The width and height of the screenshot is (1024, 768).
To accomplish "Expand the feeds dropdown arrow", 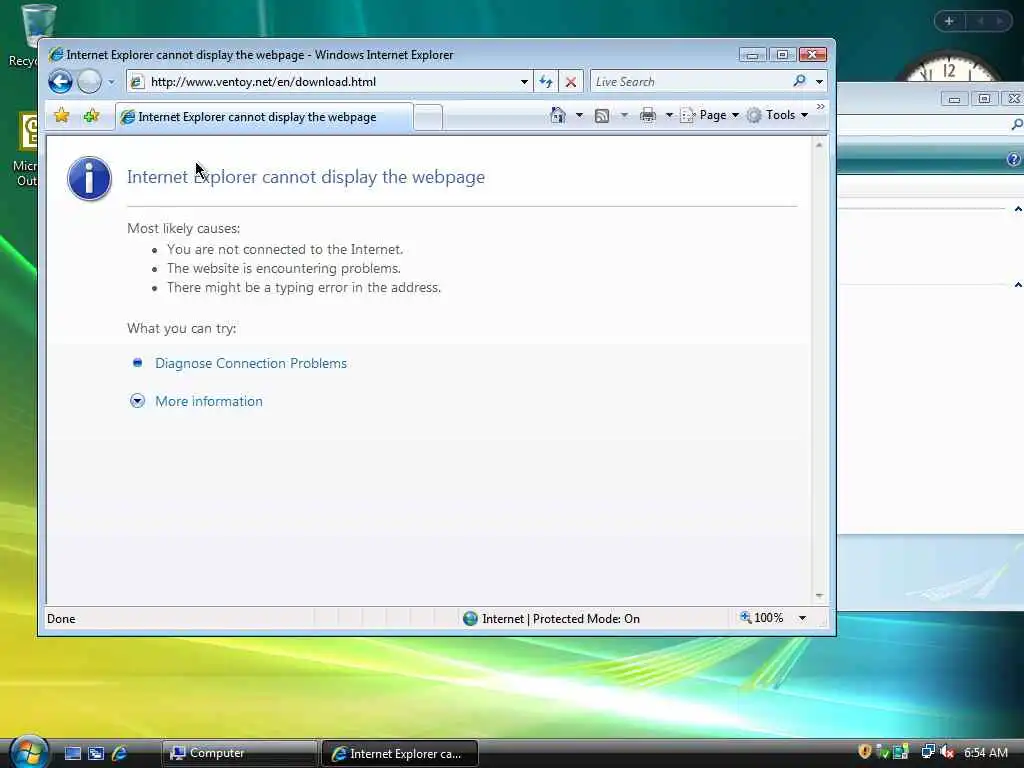I will [624, 115].
